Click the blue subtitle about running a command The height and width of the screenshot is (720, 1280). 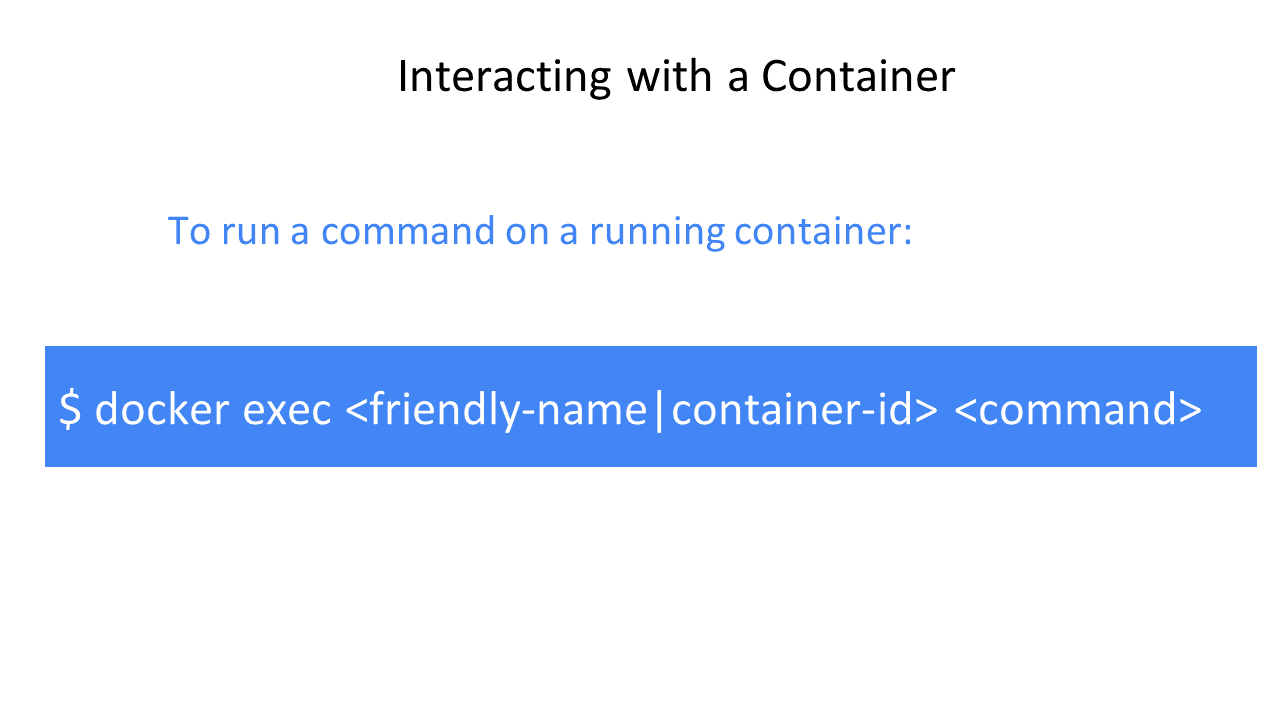tap(540, 231)
